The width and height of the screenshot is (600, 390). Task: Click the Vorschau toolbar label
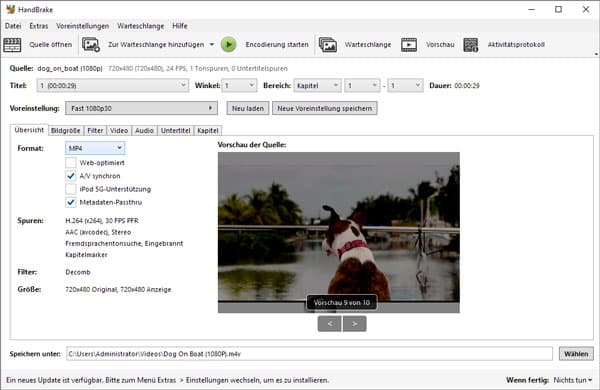tap(440, 45)
